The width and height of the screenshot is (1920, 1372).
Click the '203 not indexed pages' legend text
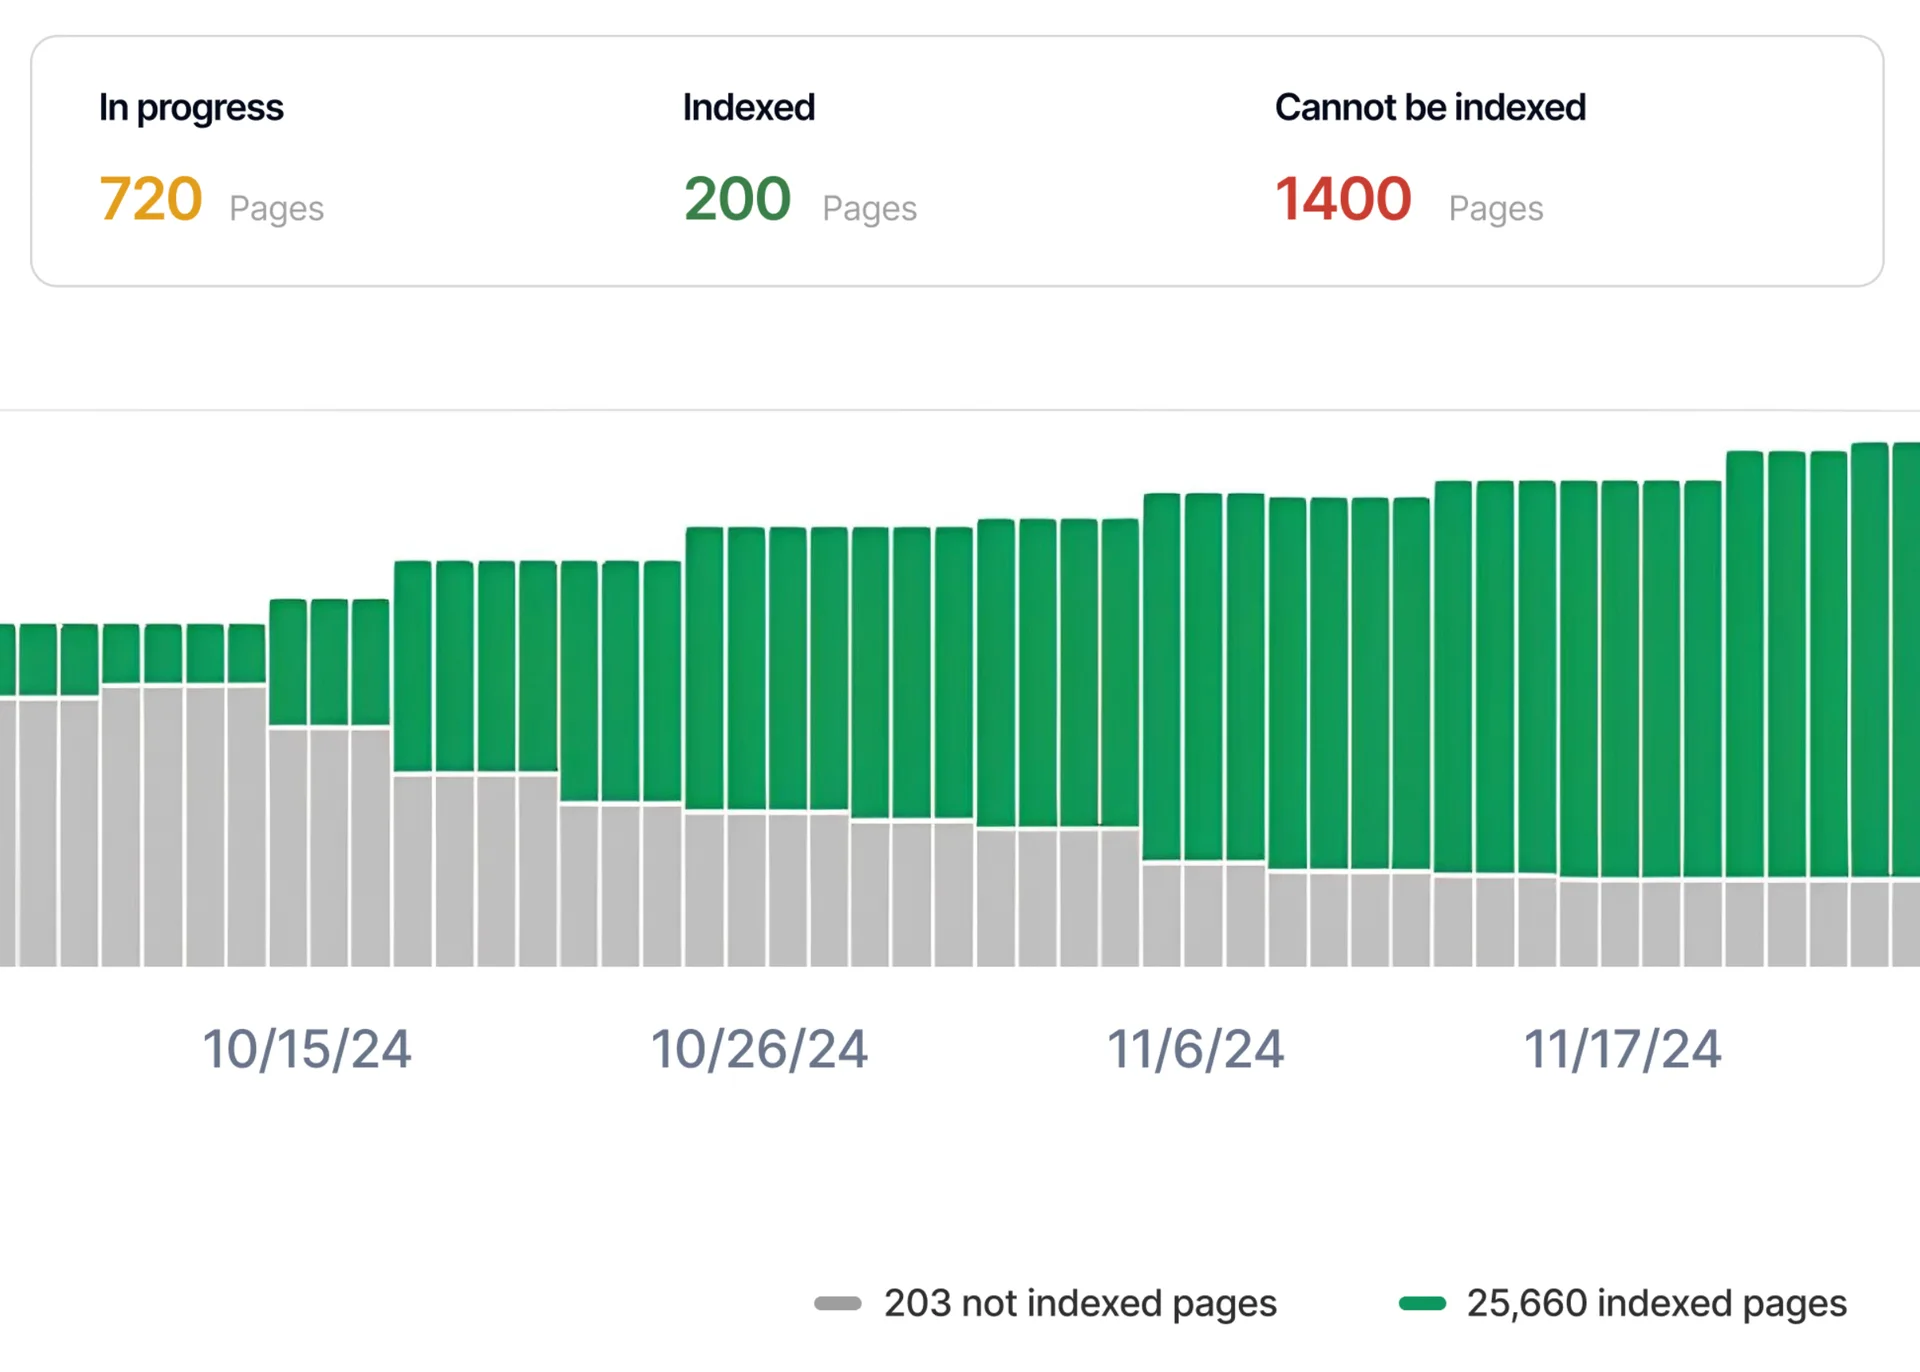(x=1080, y=1302)
